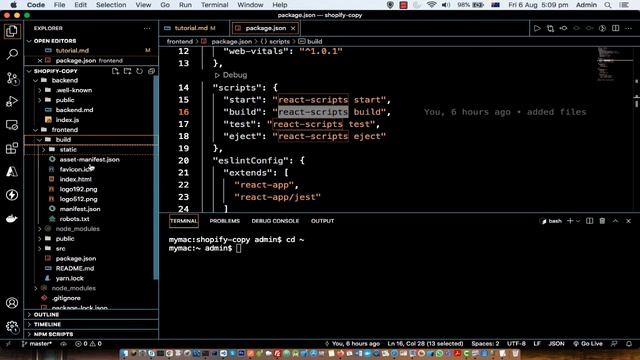Open the Selection menu

pos(111,5)
